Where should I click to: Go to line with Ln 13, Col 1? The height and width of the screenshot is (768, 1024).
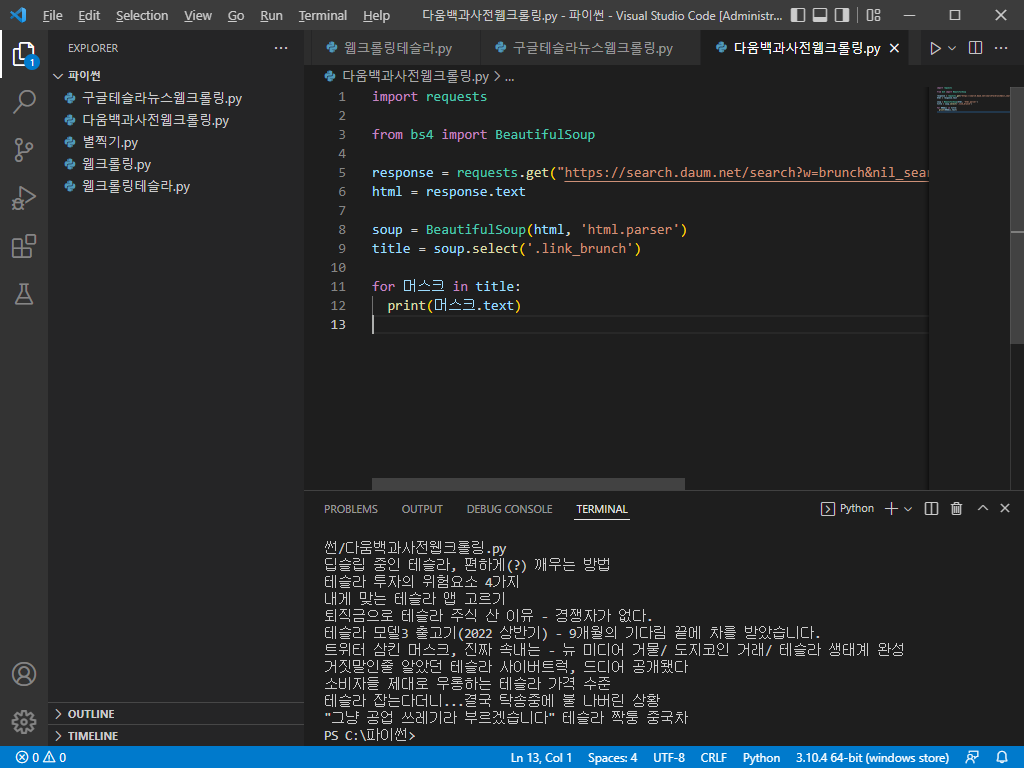tap(541, 758)
